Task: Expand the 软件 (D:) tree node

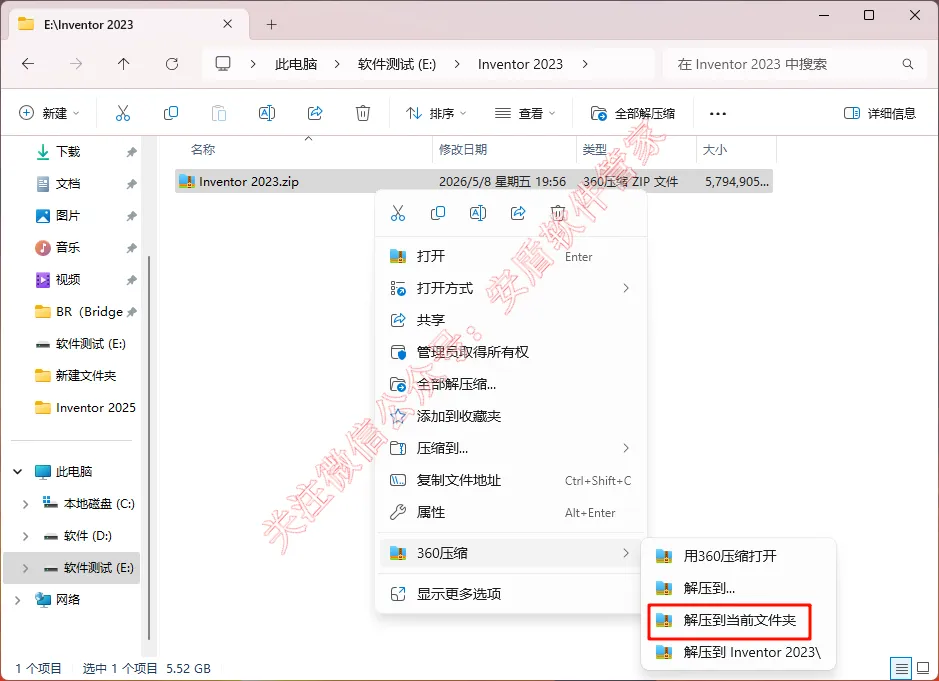Action: (25, 536)
